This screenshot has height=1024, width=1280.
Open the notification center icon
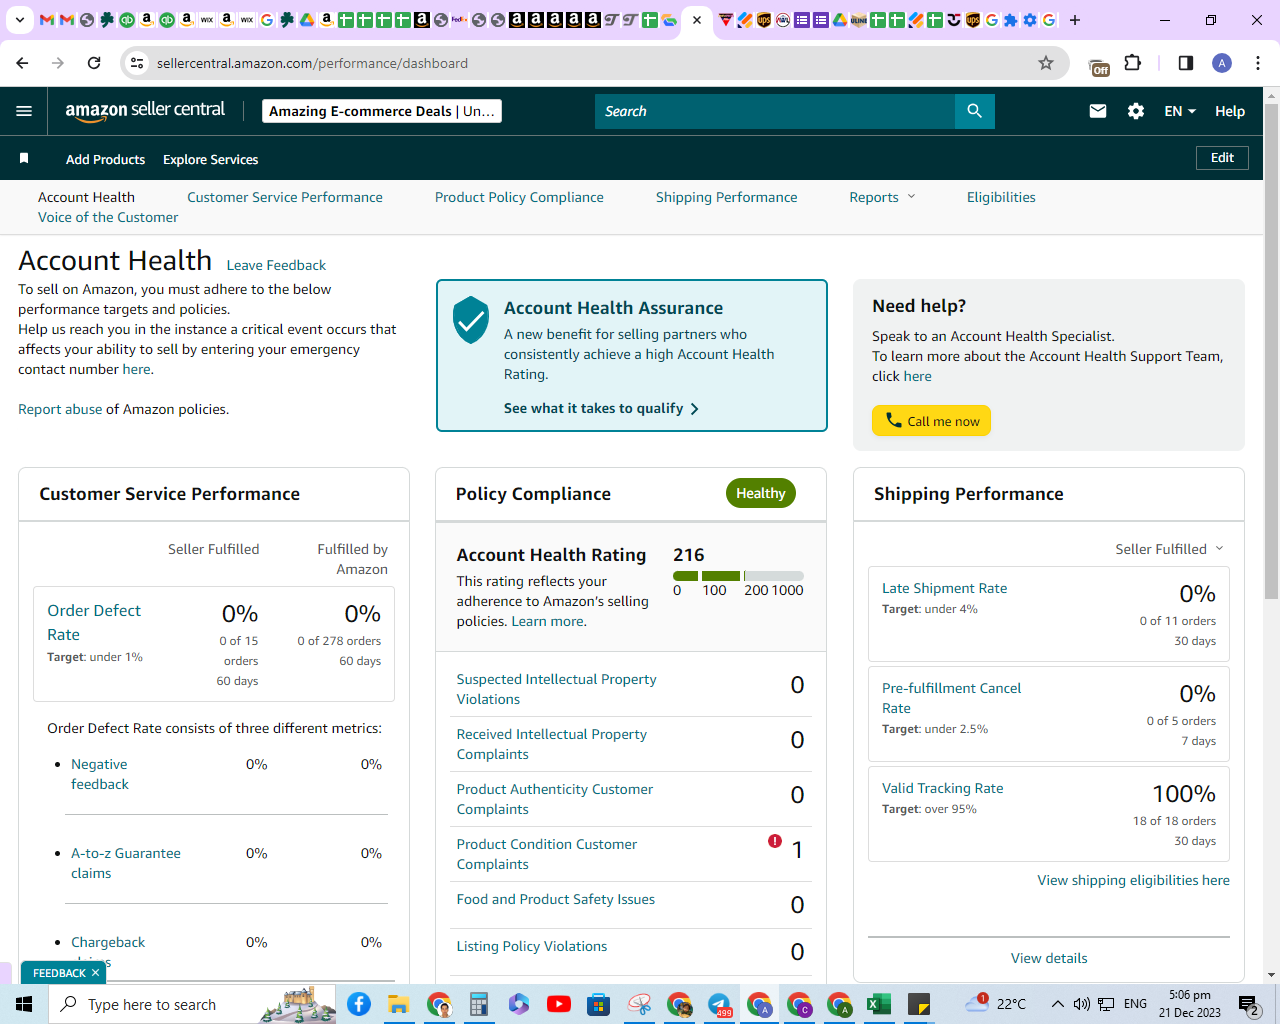tap(1248, 1004)
